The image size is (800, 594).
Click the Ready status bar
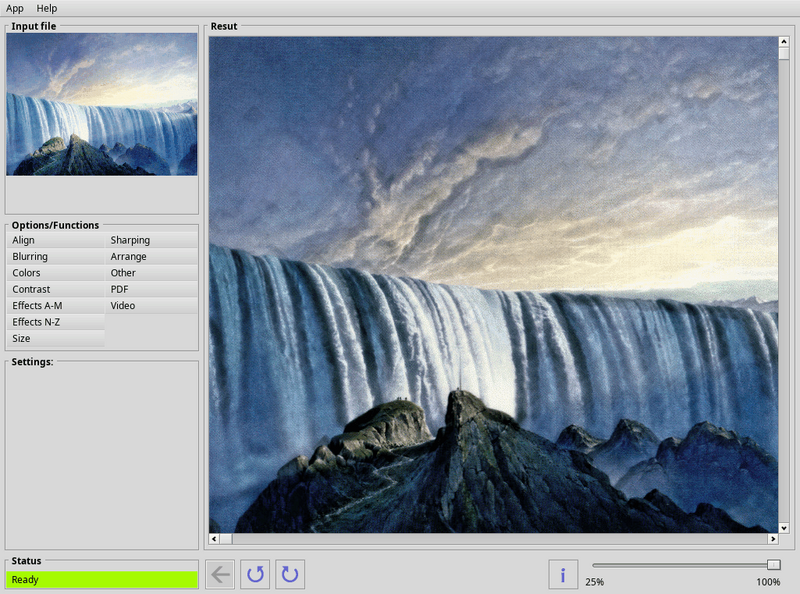point(102,580)
